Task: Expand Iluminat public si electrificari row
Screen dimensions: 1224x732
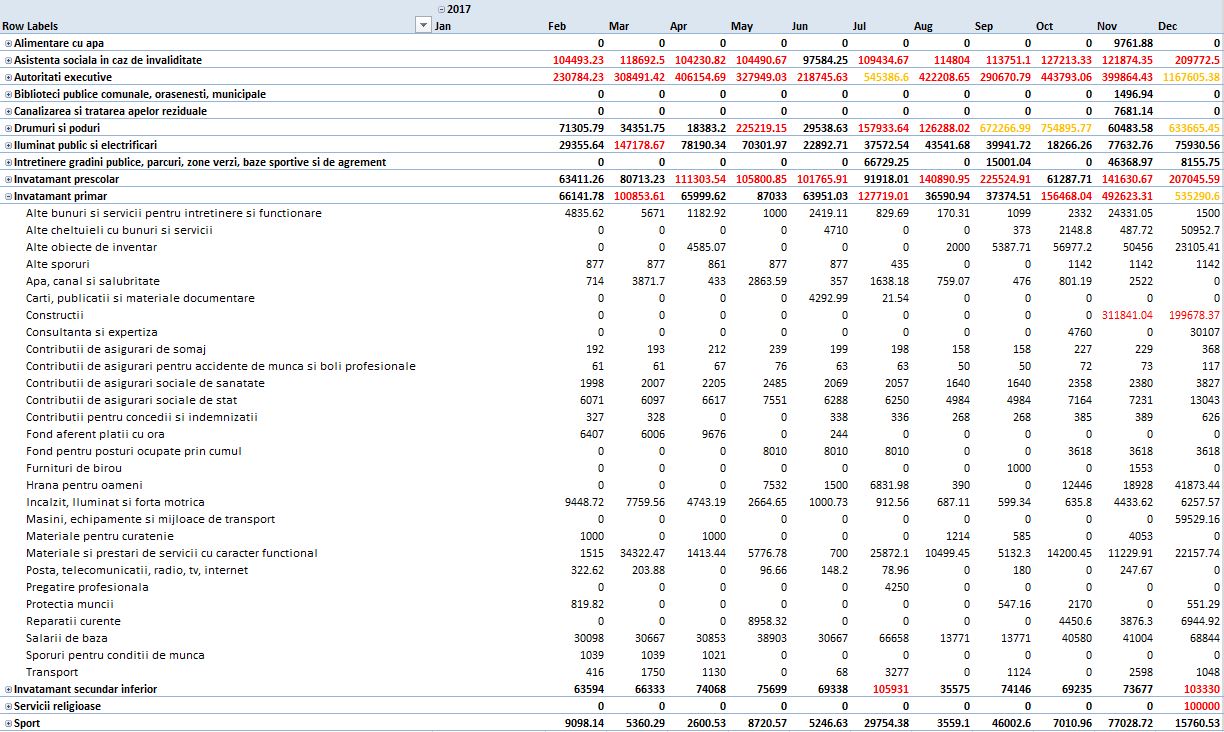Action: pos(8,146)
